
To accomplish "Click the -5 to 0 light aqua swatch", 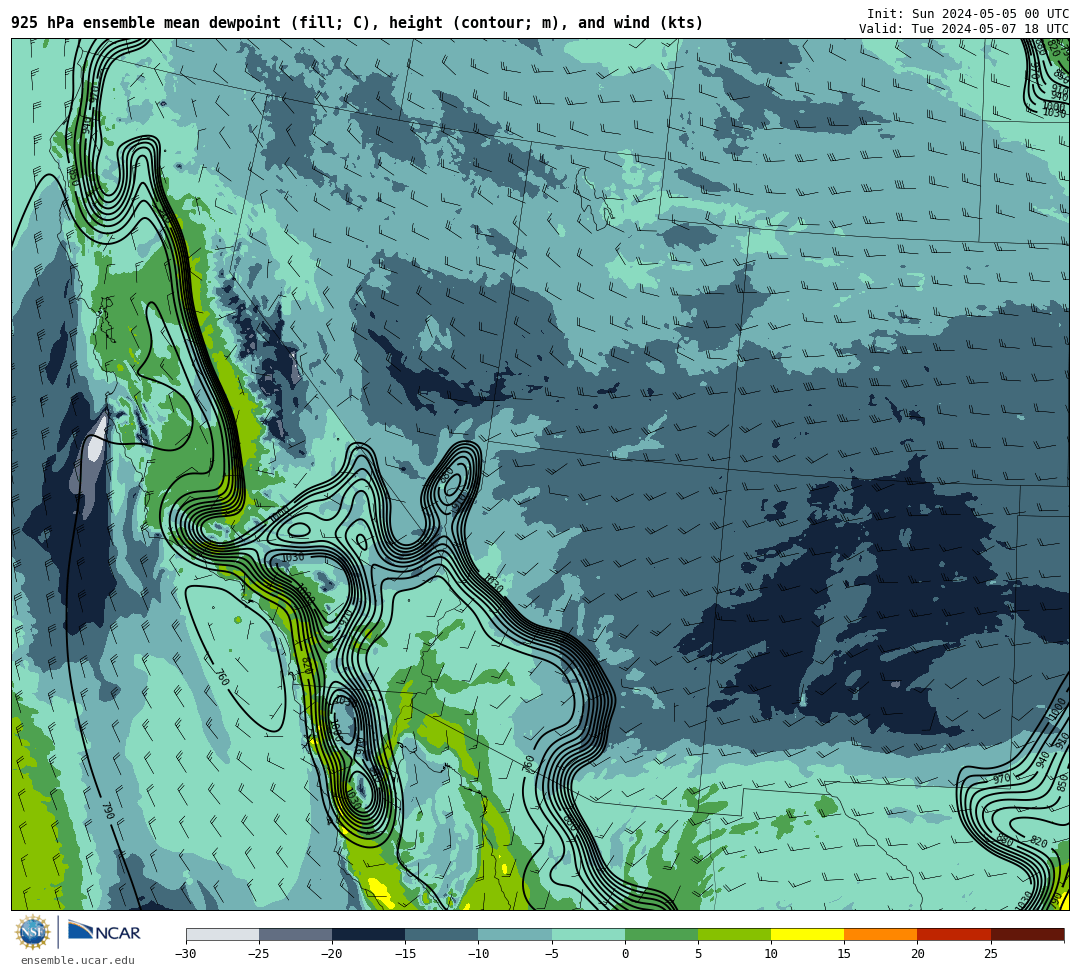I will [588, 934].
